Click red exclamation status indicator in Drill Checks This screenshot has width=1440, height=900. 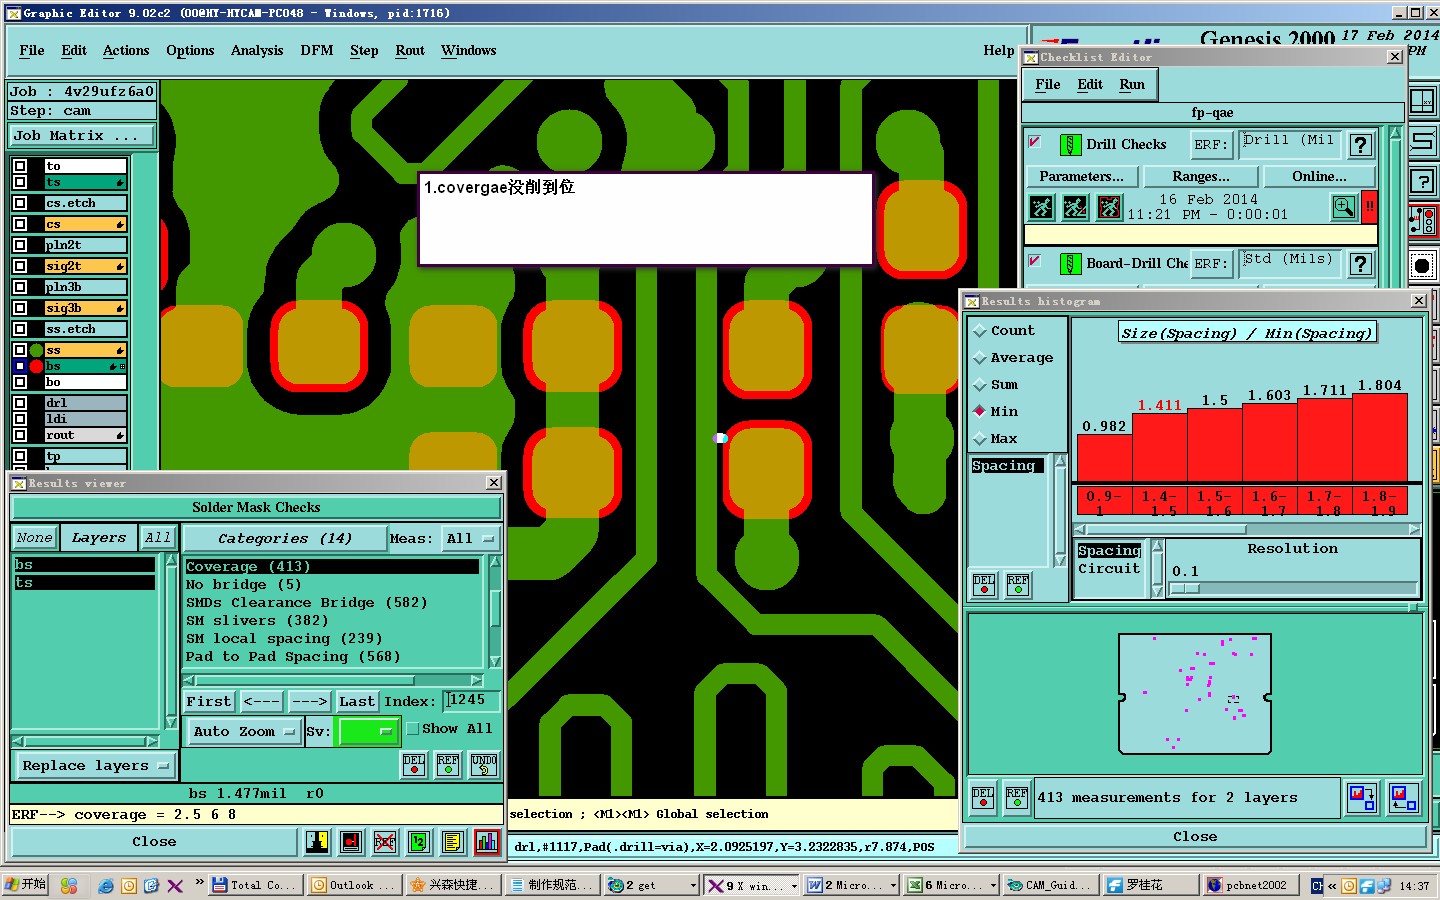coord(1369,207)
